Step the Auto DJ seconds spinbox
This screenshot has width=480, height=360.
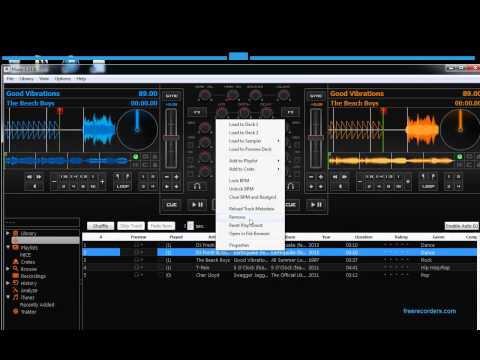[x=190, y=226]
